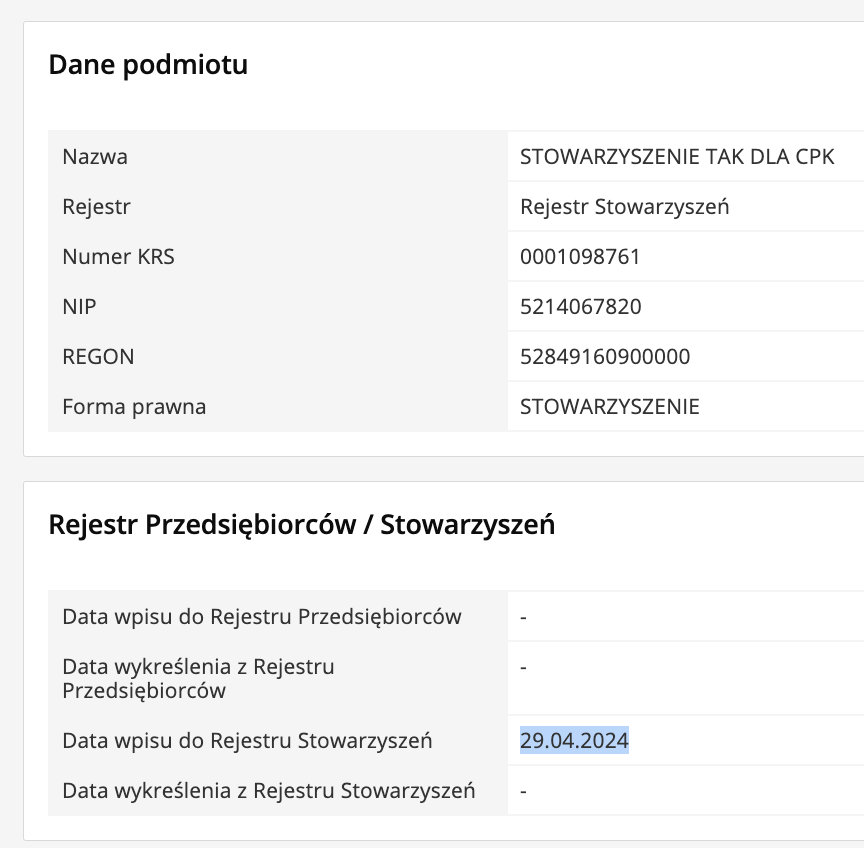Select 'Data wykreślenia z Rejestru Stowarzyszeń' label
This screenshot has width=864, height=848.
(268, 790)
